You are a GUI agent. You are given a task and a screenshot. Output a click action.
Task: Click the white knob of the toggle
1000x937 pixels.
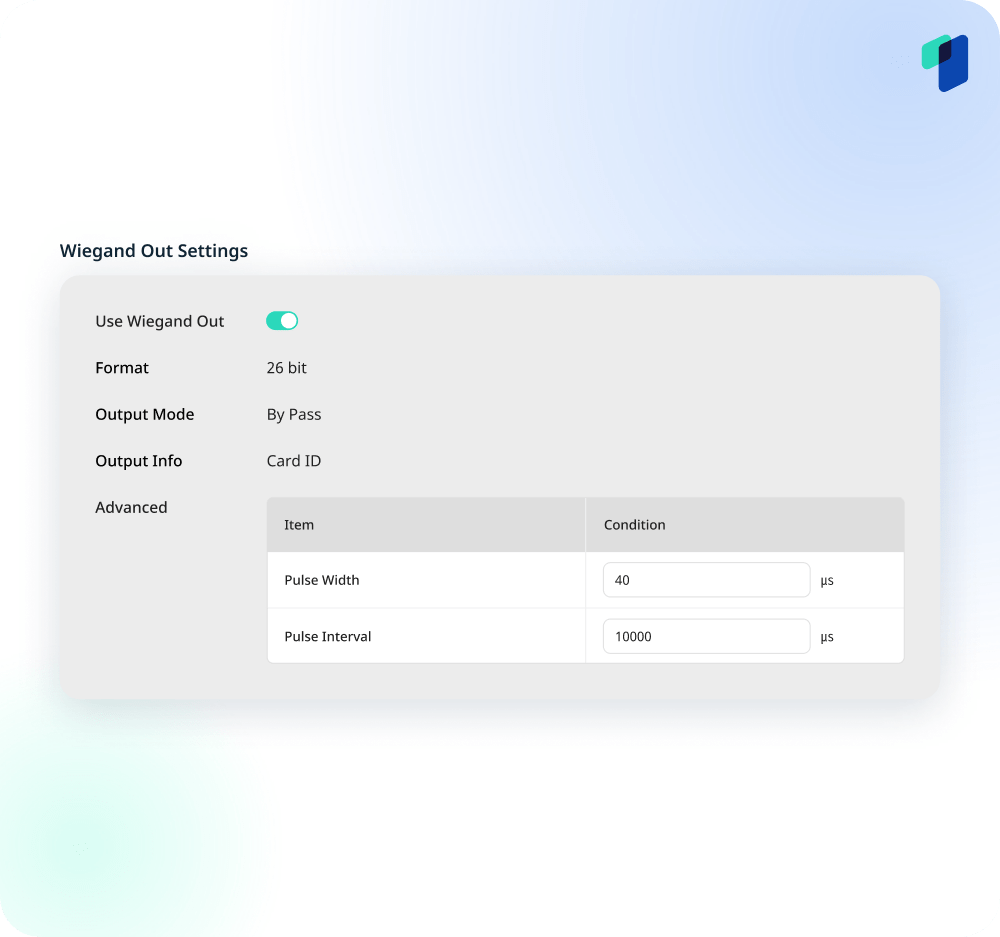(x=289, y=321)
